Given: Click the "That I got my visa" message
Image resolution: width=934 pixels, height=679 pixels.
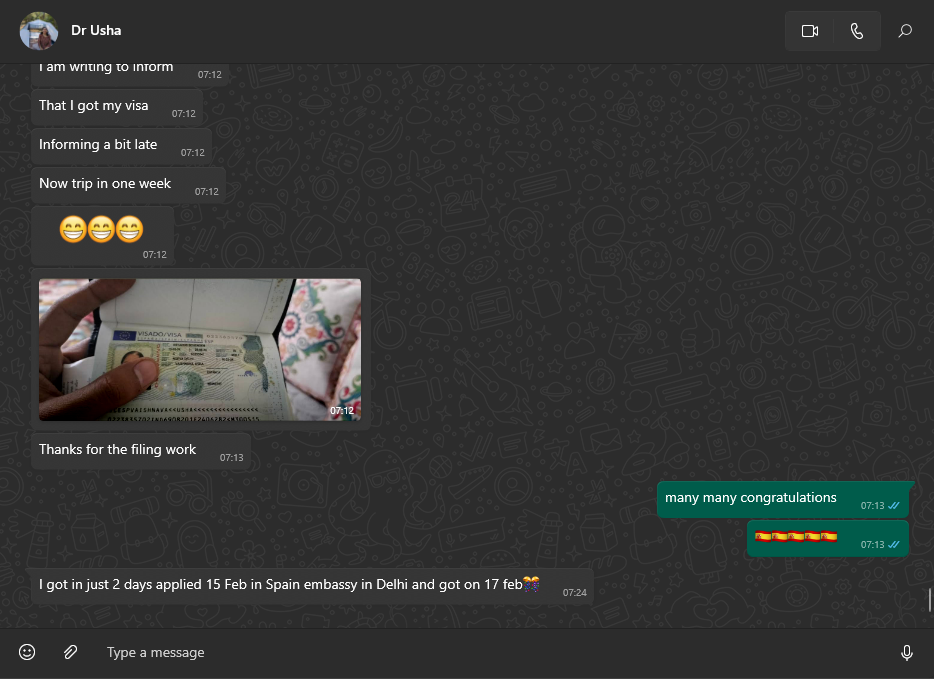Looking at the screenshot, I should [x=94, y=106].
